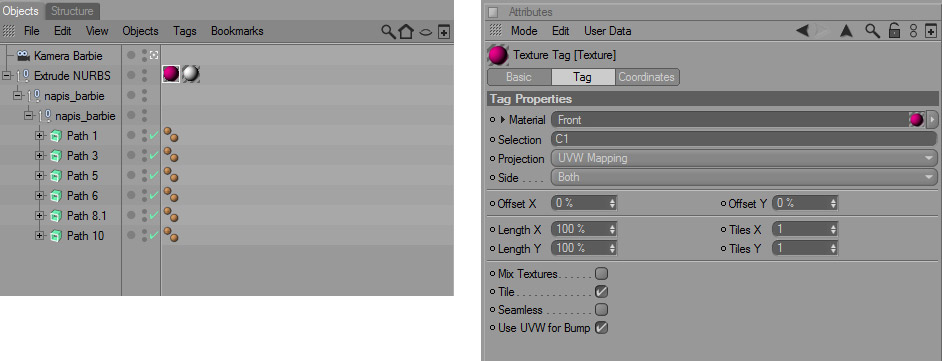Click the search magnifier in Objects manager
Screen dimensions: 942x361
[389, 31]
